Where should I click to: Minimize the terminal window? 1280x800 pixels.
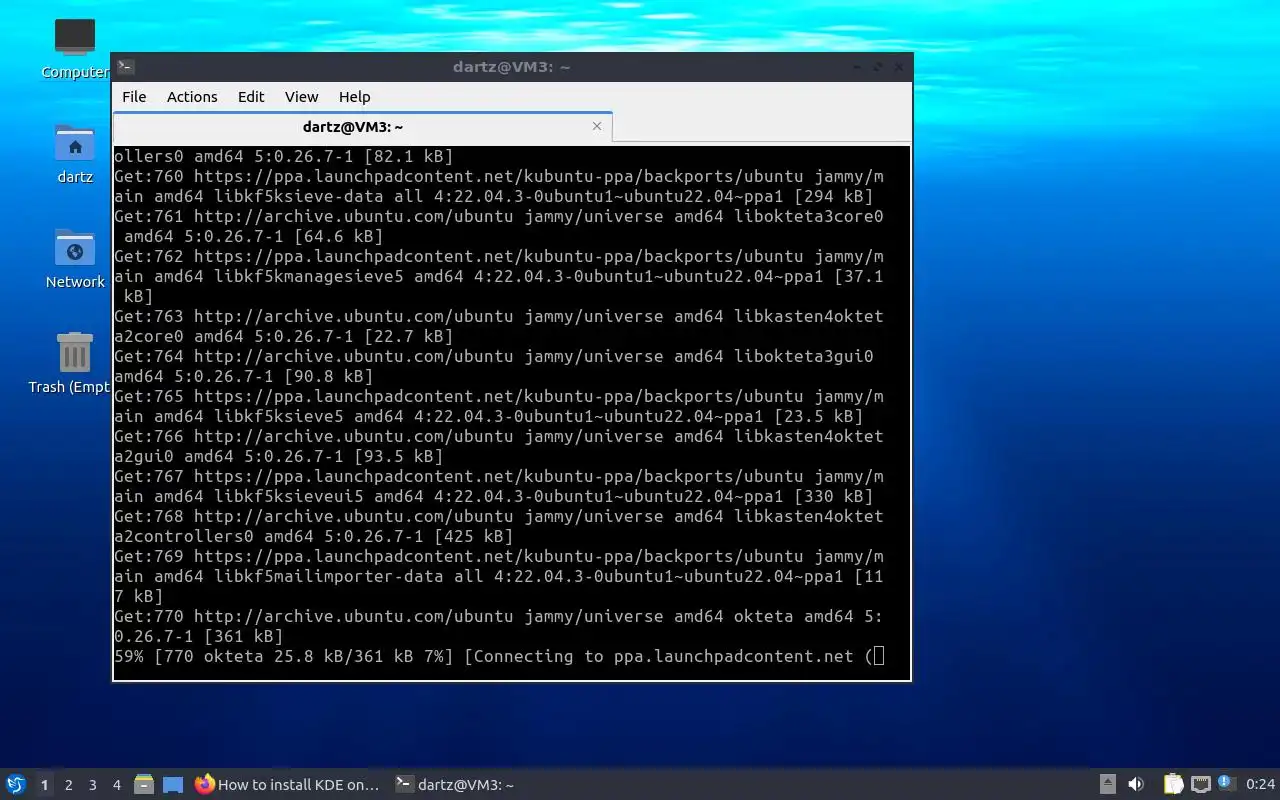click(857, 67)
